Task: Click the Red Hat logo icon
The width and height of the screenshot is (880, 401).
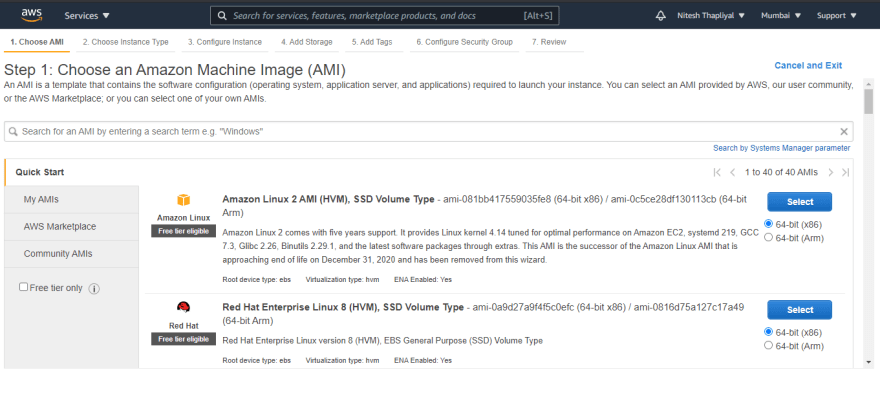Action: tap(184, 307)
